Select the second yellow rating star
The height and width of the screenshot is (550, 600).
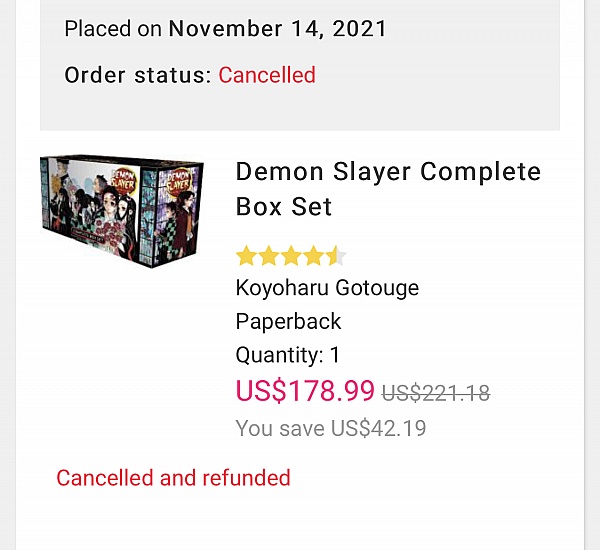(269, 256)
